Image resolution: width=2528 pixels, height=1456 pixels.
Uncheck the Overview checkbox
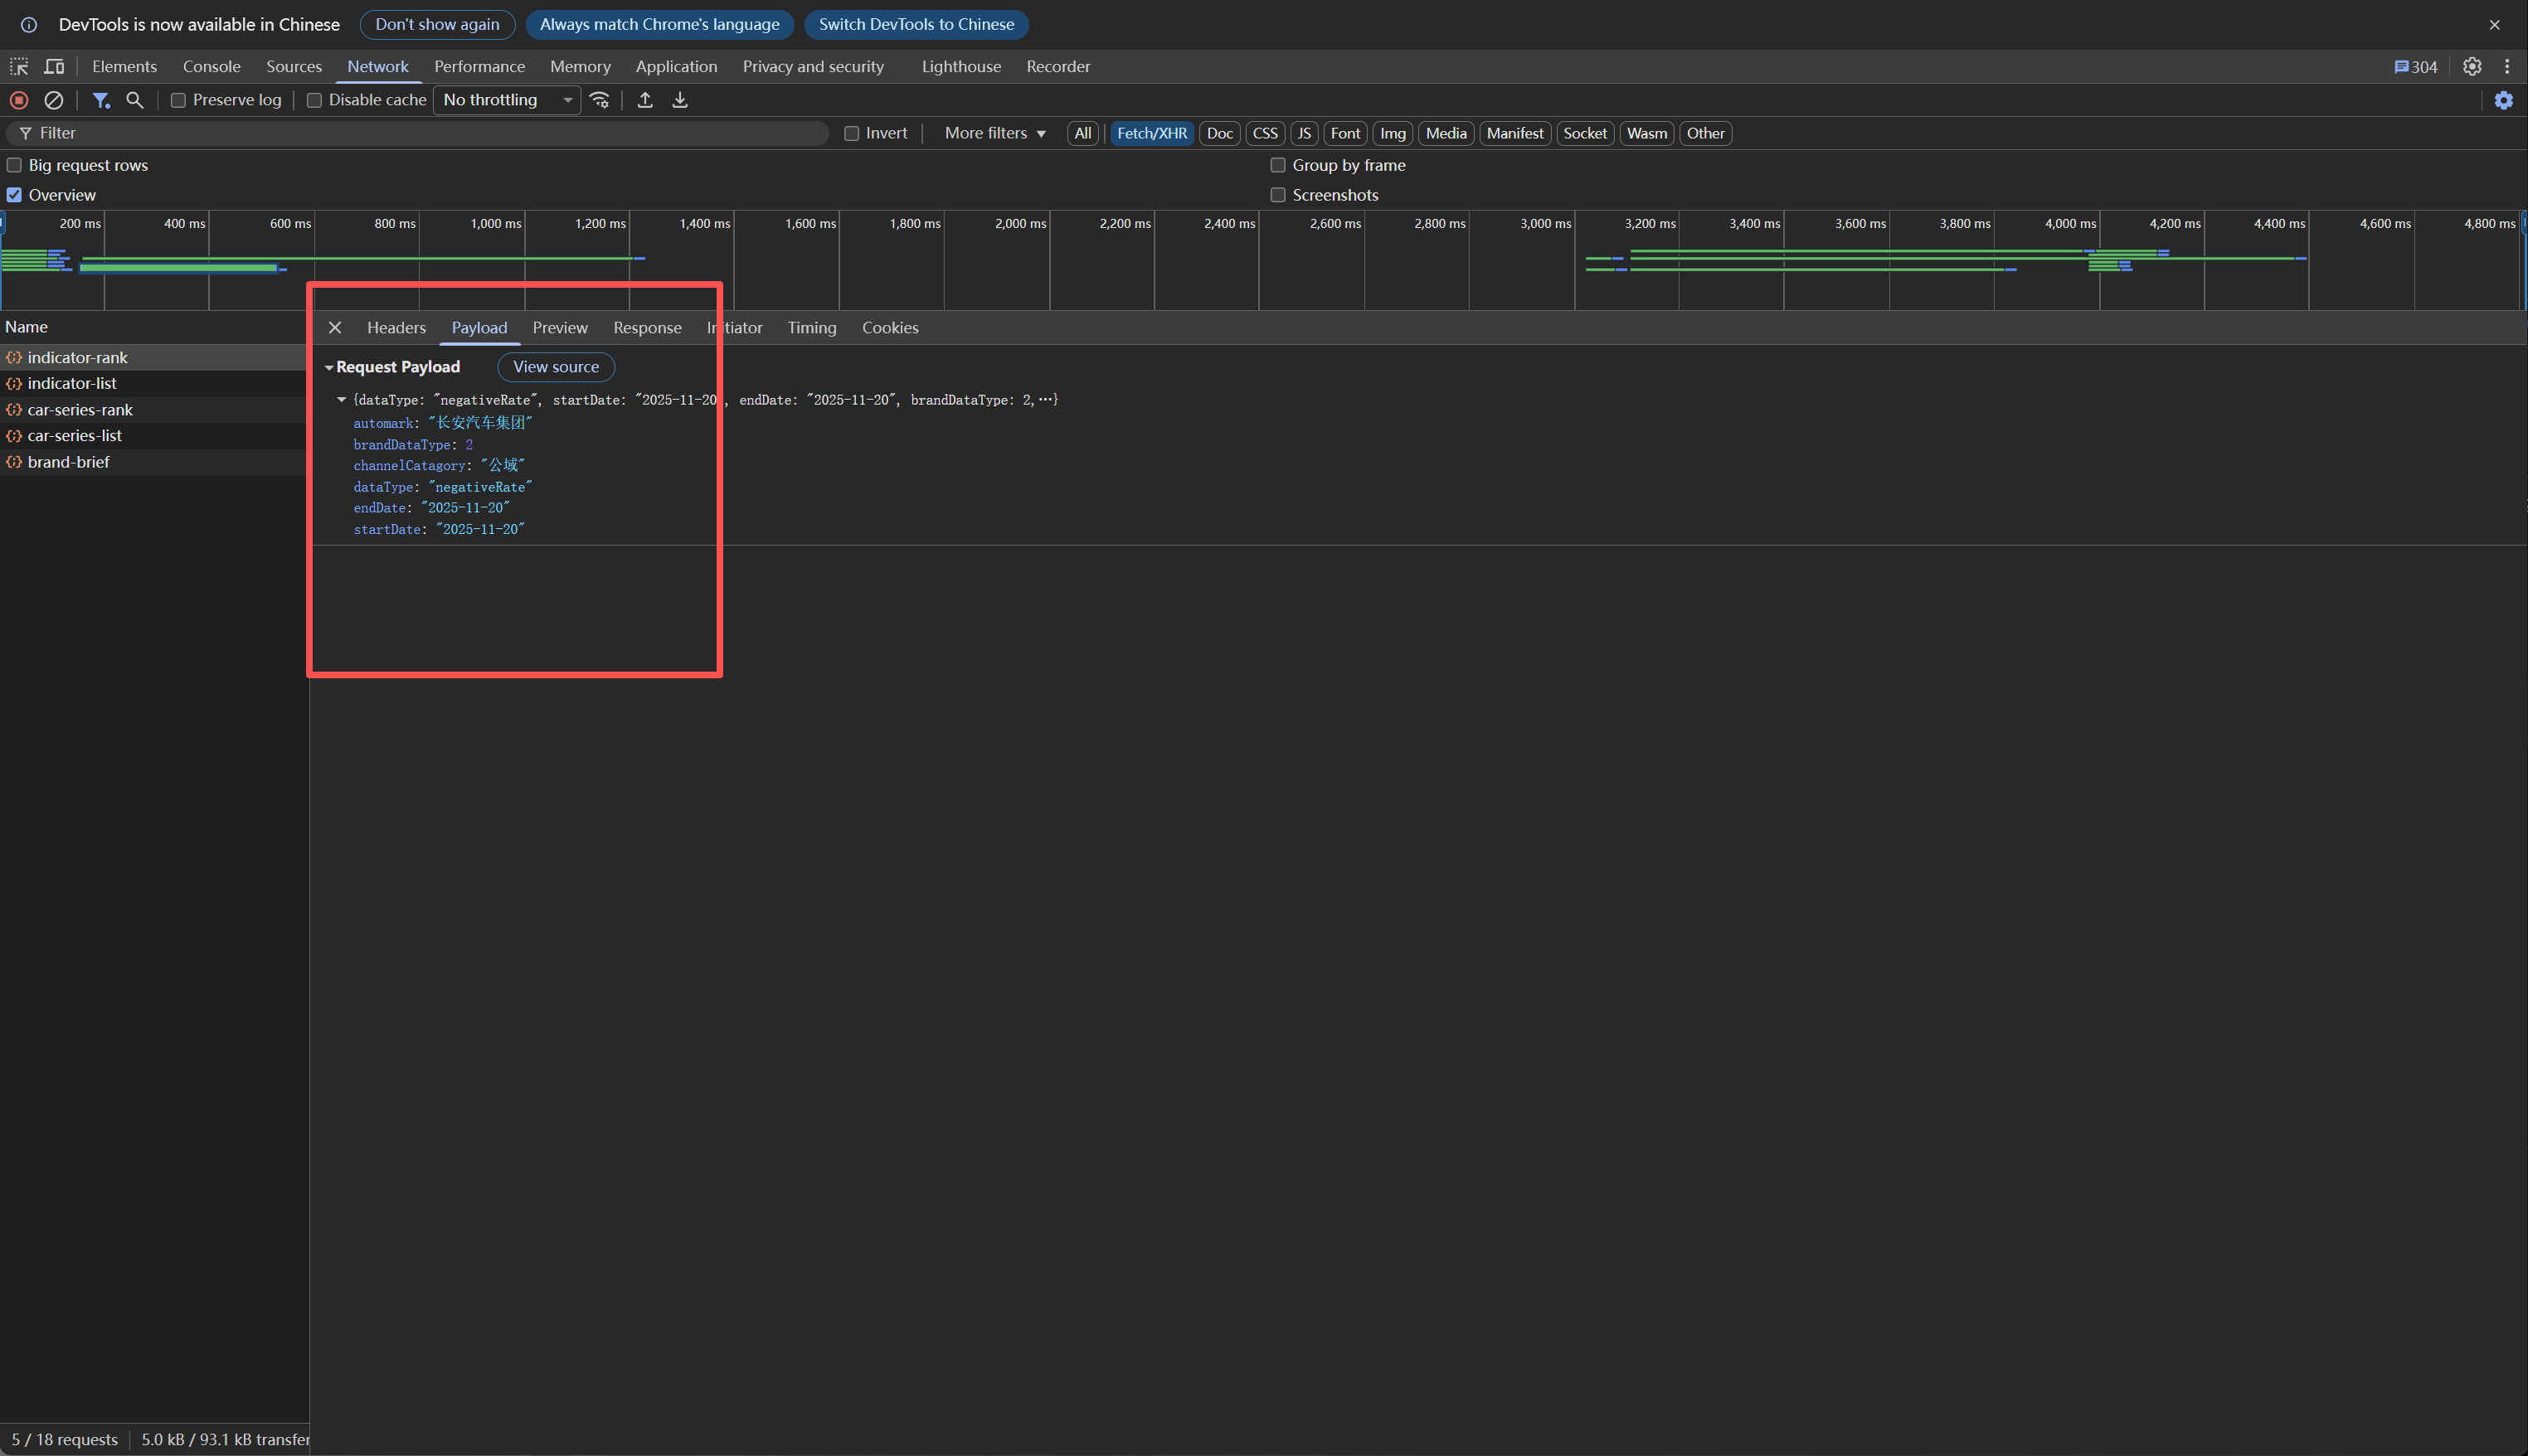14,195
